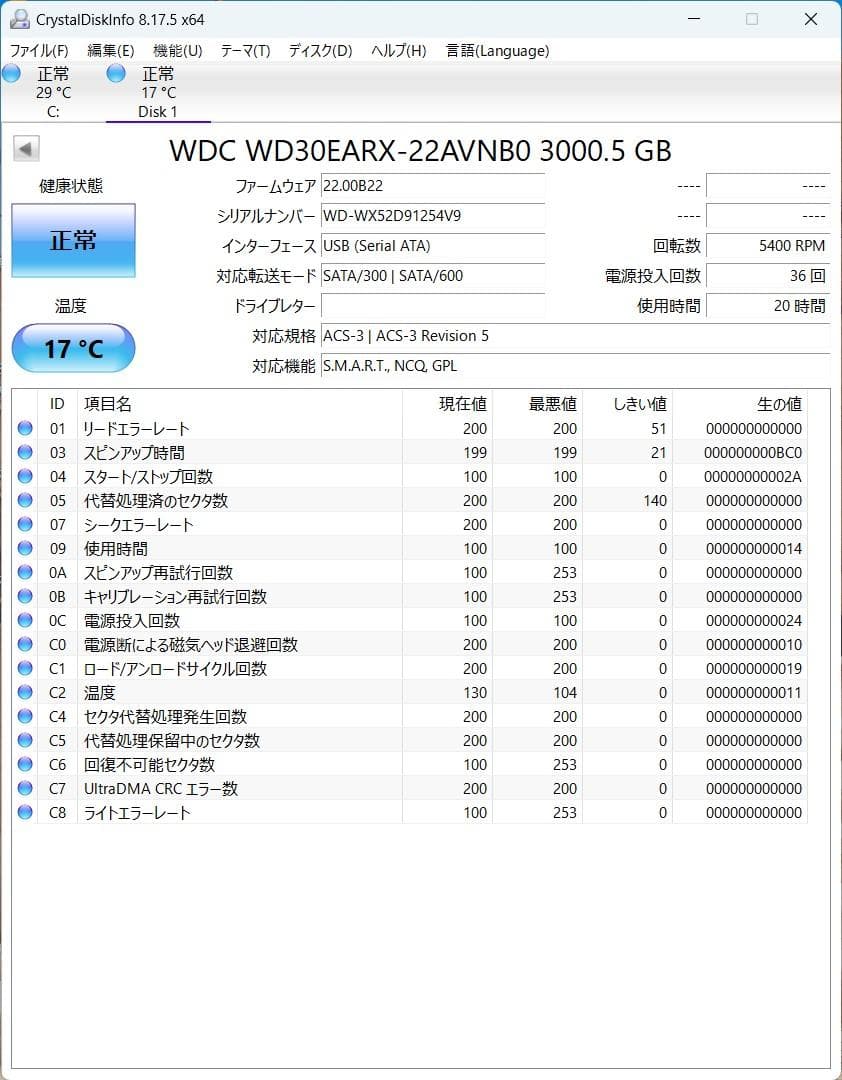Viewport: 842px width, 1080px height.
Task: Click the health lamp icon above the C: drive
Action: pyautogui.click(x=12, y=73)
